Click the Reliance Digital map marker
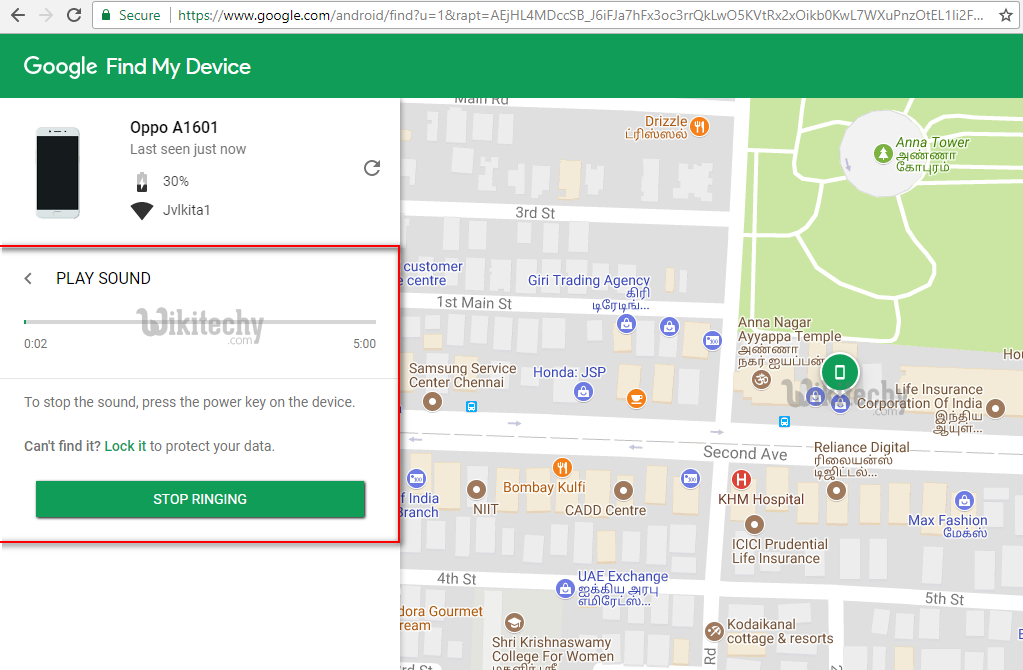1023x670 pixels. pos(836,490)
